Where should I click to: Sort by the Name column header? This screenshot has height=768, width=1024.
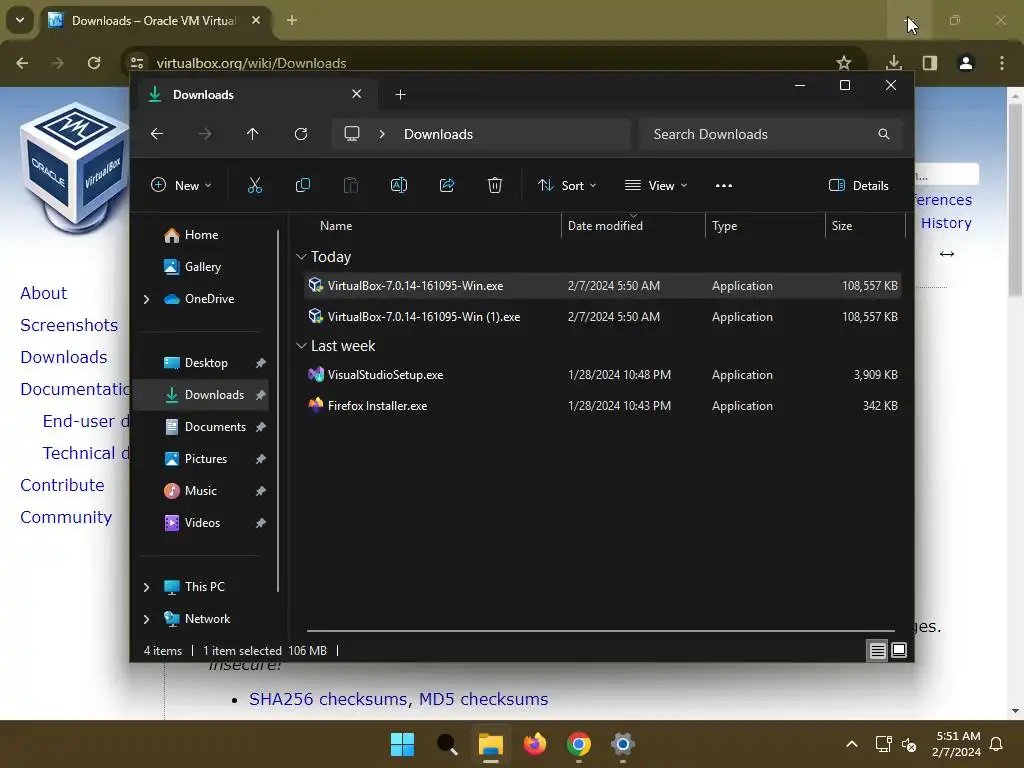(336, 225)
